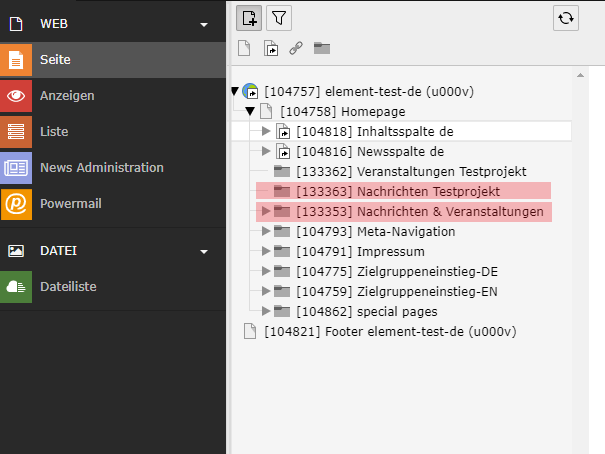Click the refresh page tree button
This screenshot has height=454, width=605.
[566, 17]
